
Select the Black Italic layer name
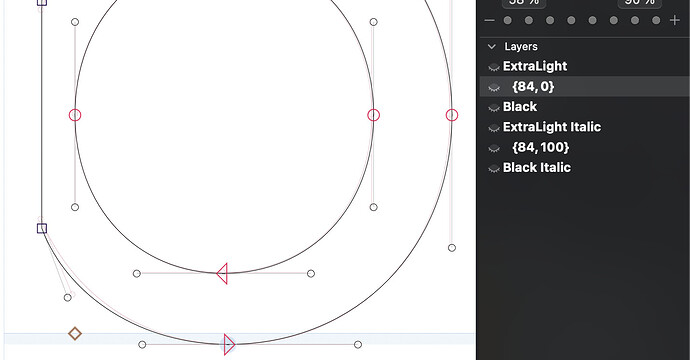pos(536,168)
